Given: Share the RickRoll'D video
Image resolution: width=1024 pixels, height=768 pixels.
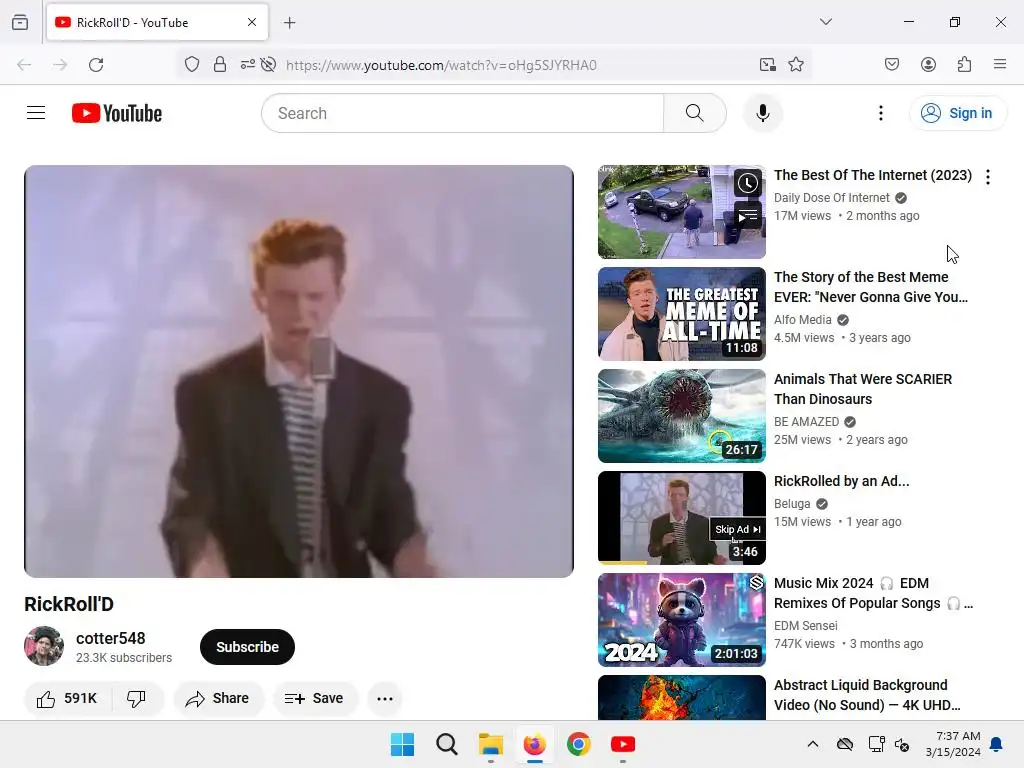Looking at the screenshot, I should (x=218, y=699).
